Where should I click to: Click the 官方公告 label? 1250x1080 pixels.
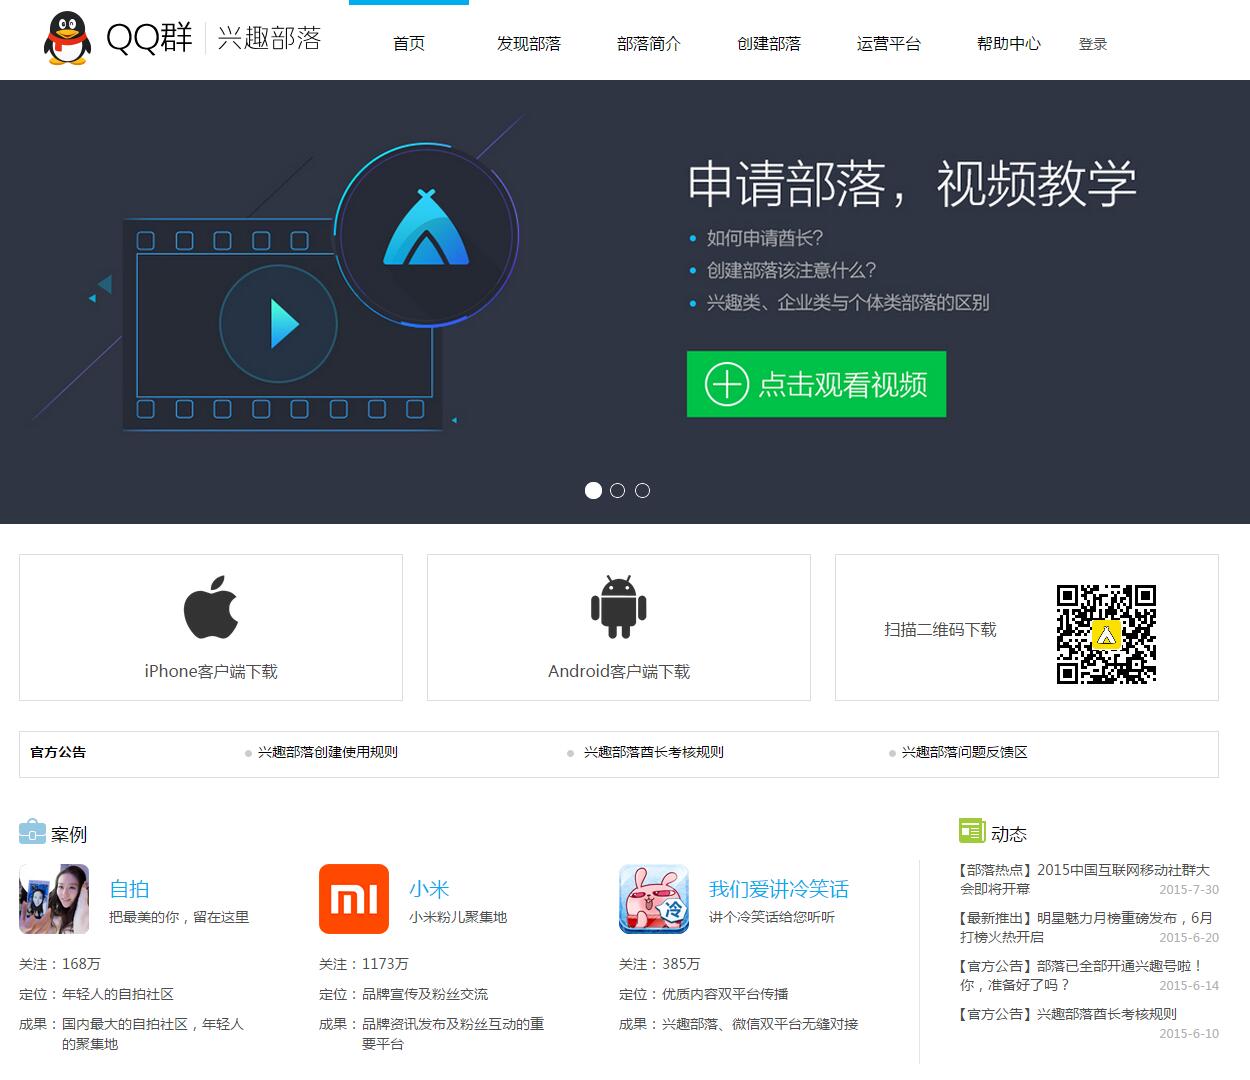58,752
